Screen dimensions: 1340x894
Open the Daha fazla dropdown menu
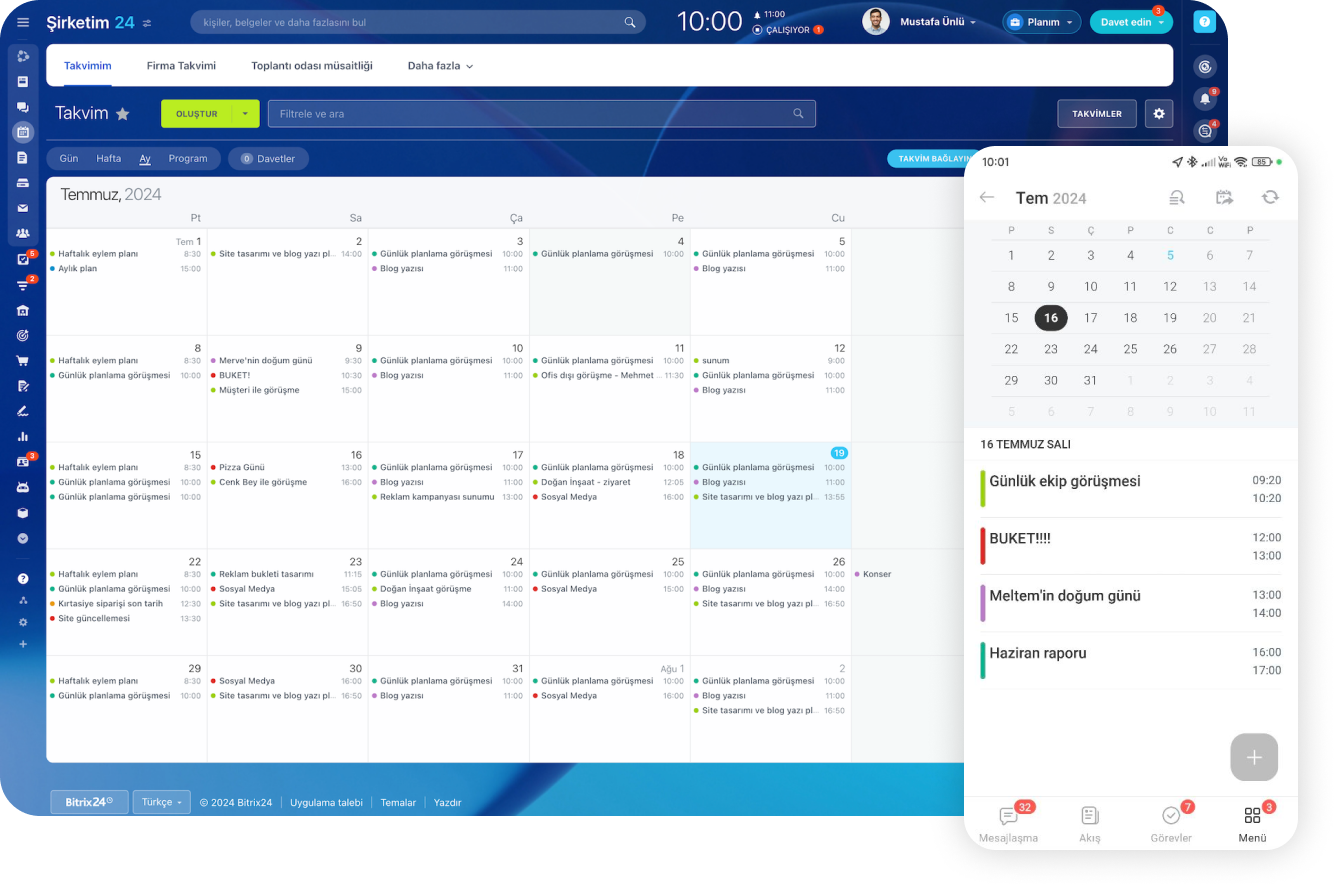point(440,66)
